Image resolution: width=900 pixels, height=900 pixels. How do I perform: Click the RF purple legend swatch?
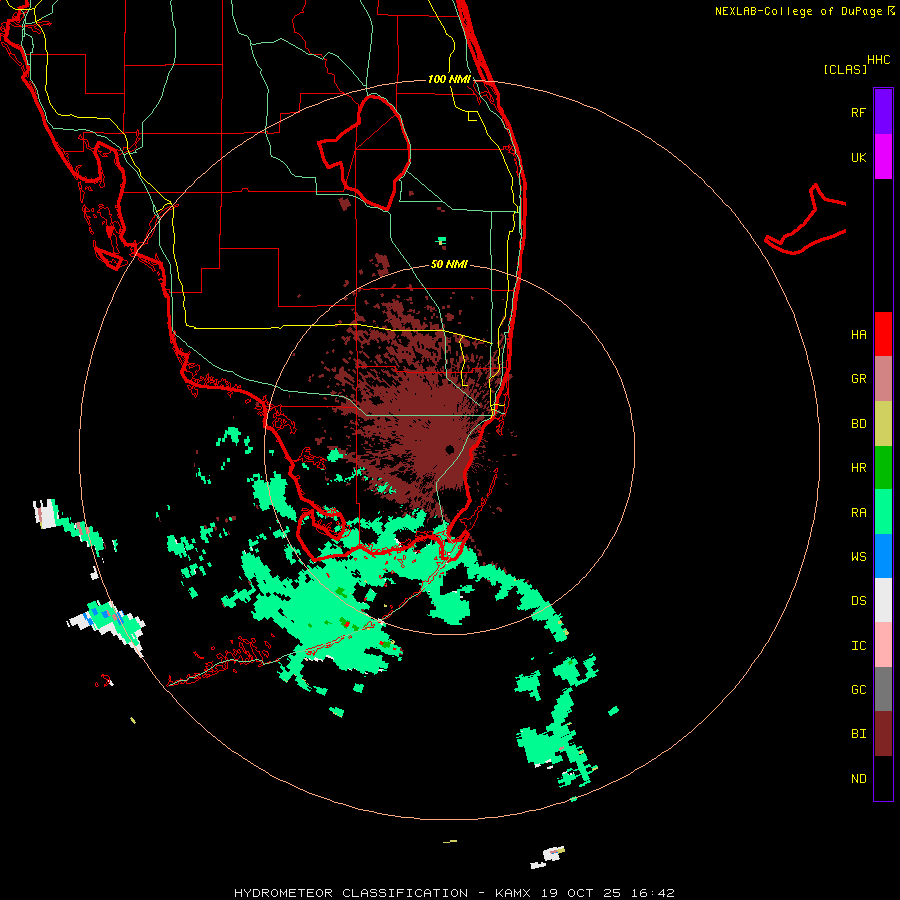(883, 112)
